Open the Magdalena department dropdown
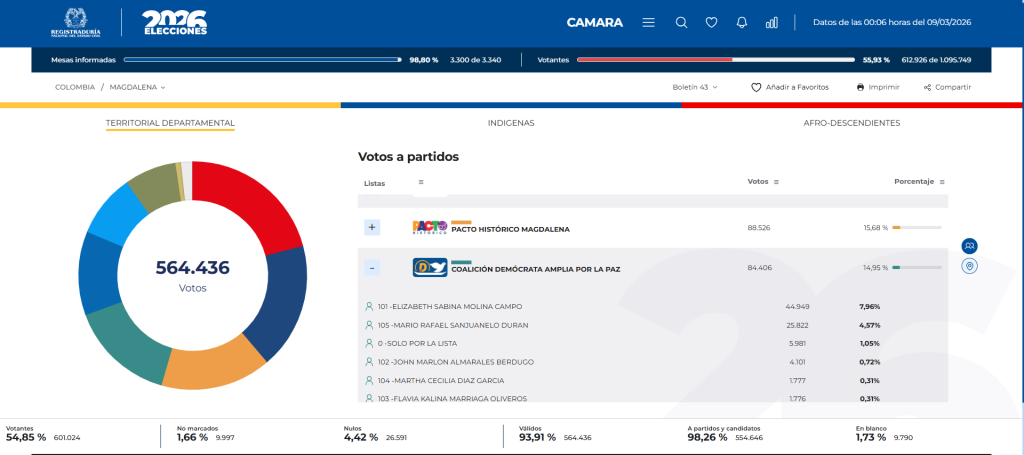 (x=137, y=87)
